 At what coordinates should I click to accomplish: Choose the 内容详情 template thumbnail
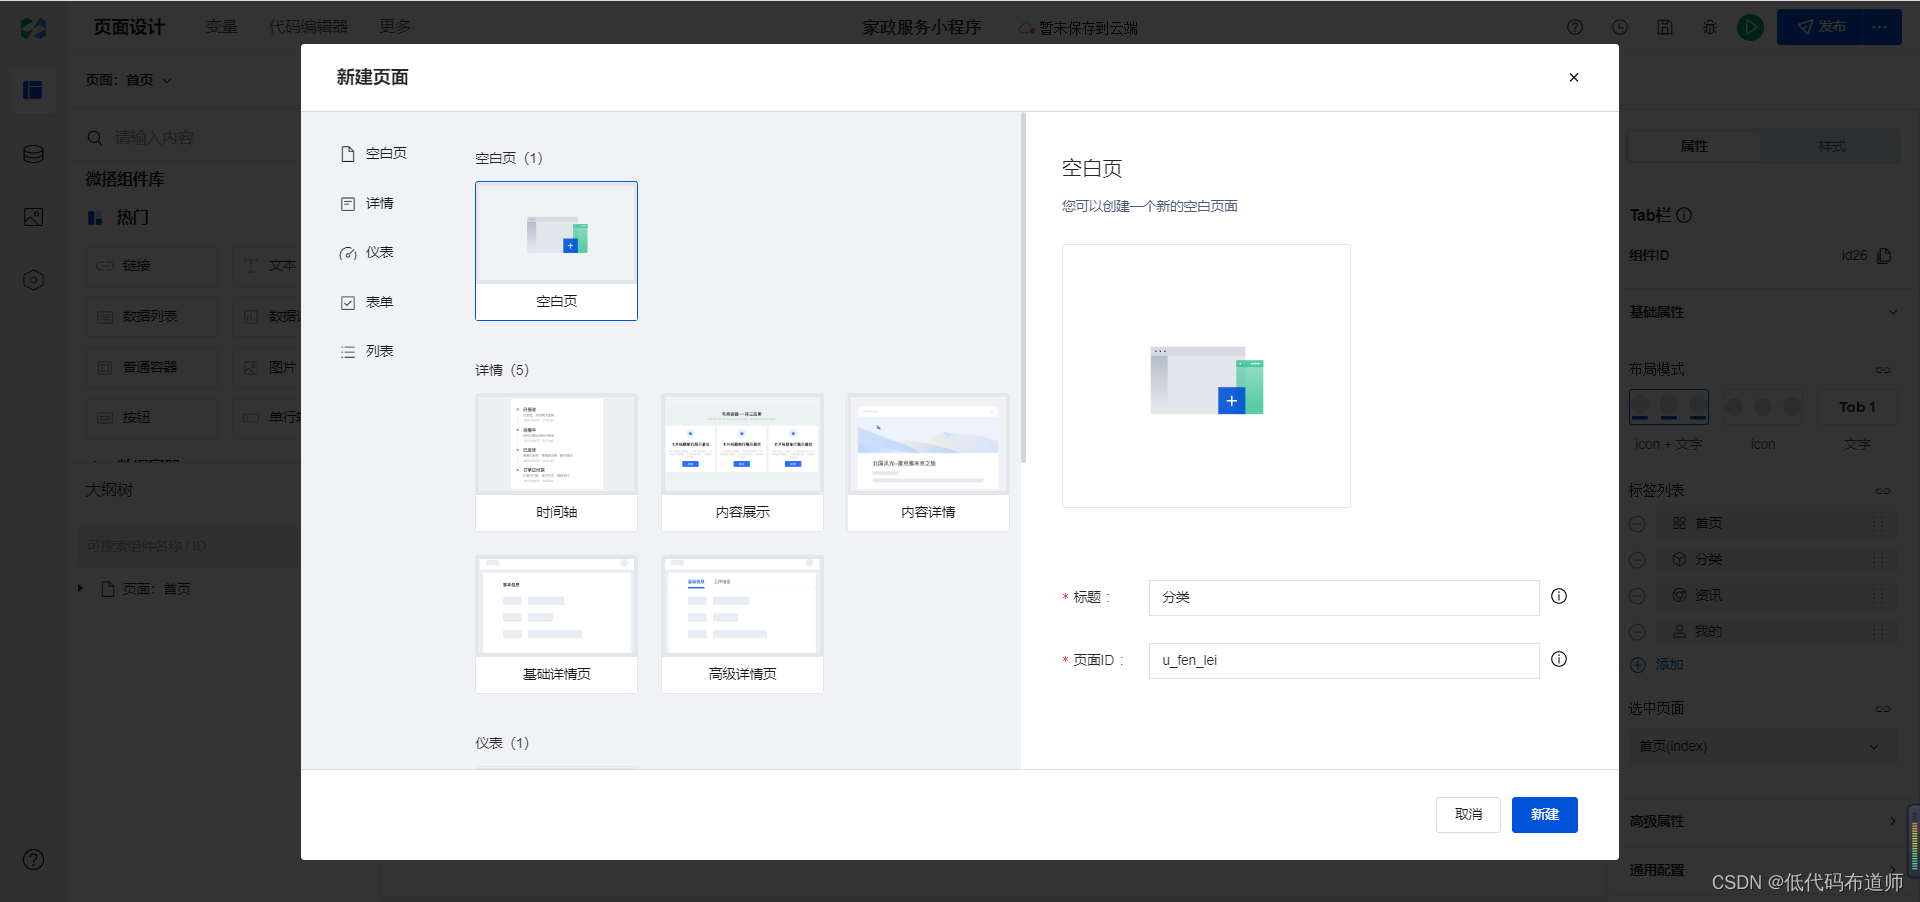click(x=928, y=462)
